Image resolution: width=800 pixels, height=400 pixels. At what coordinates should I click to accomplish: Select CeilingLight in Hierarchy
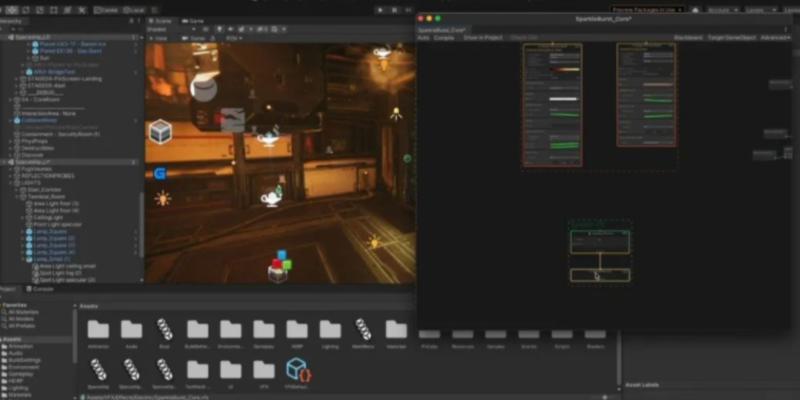click(47, 217)
